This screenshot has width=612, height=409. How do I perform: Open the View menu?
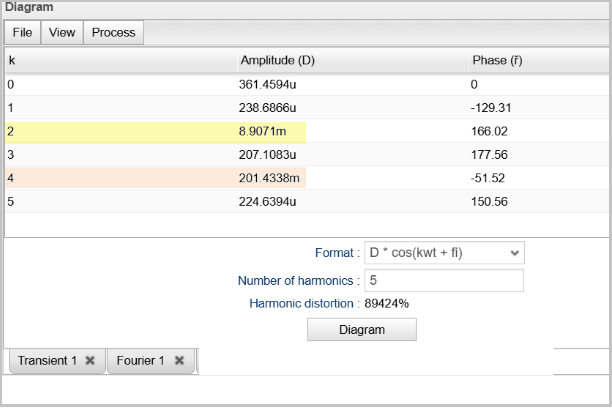(62, 32)
